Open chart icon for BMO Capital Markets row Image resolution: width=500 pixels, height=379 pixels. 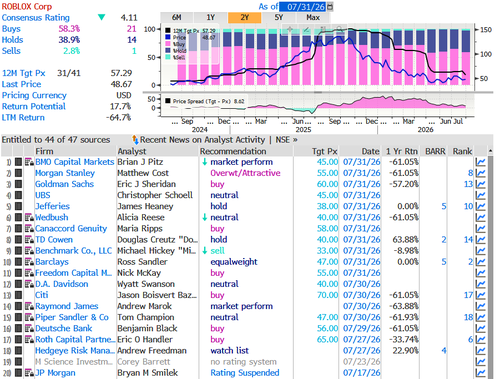480,162
